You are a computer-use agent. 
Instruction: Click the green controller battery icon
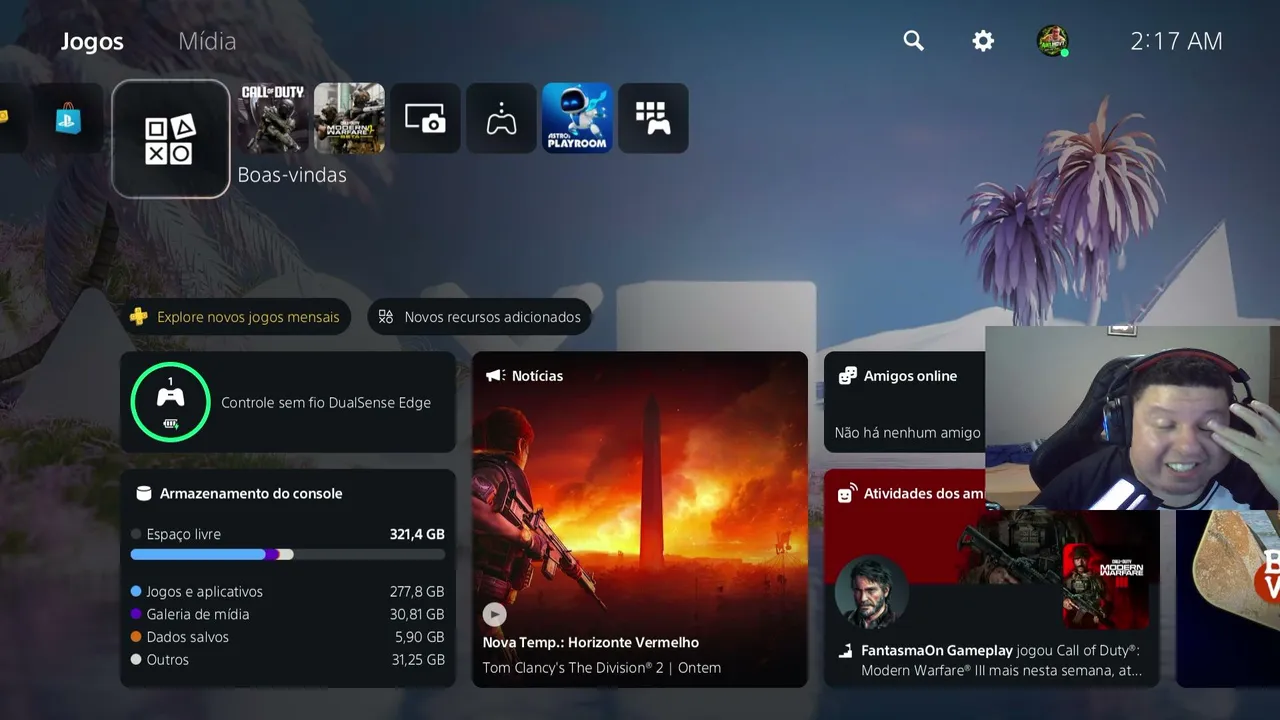click(x=170, y=402)
